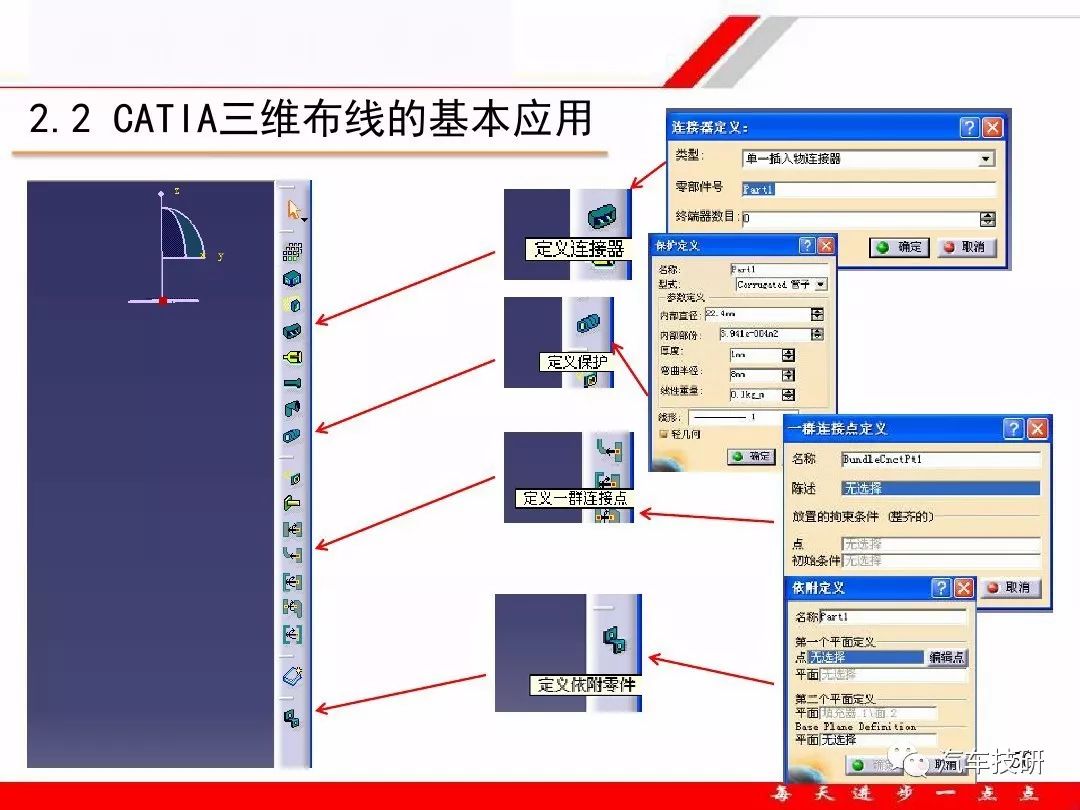Click the bent elbow tube icon in toolbar
The height and width of the screenshot is (810, 1080).
[x=292, y=409]
